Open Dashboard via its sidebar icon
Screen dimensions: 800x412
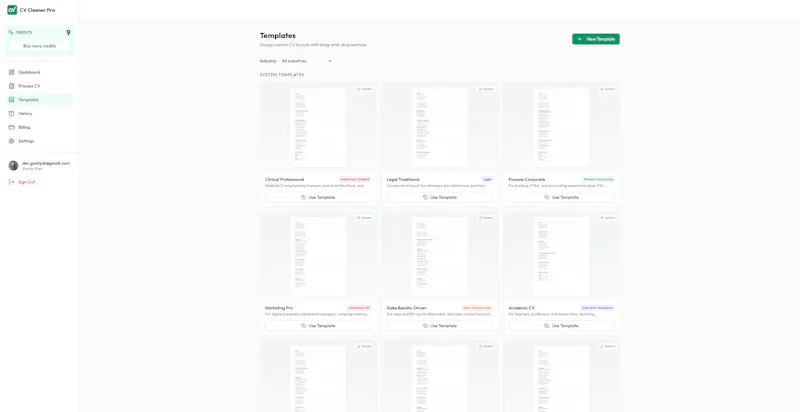click(12, 72)
